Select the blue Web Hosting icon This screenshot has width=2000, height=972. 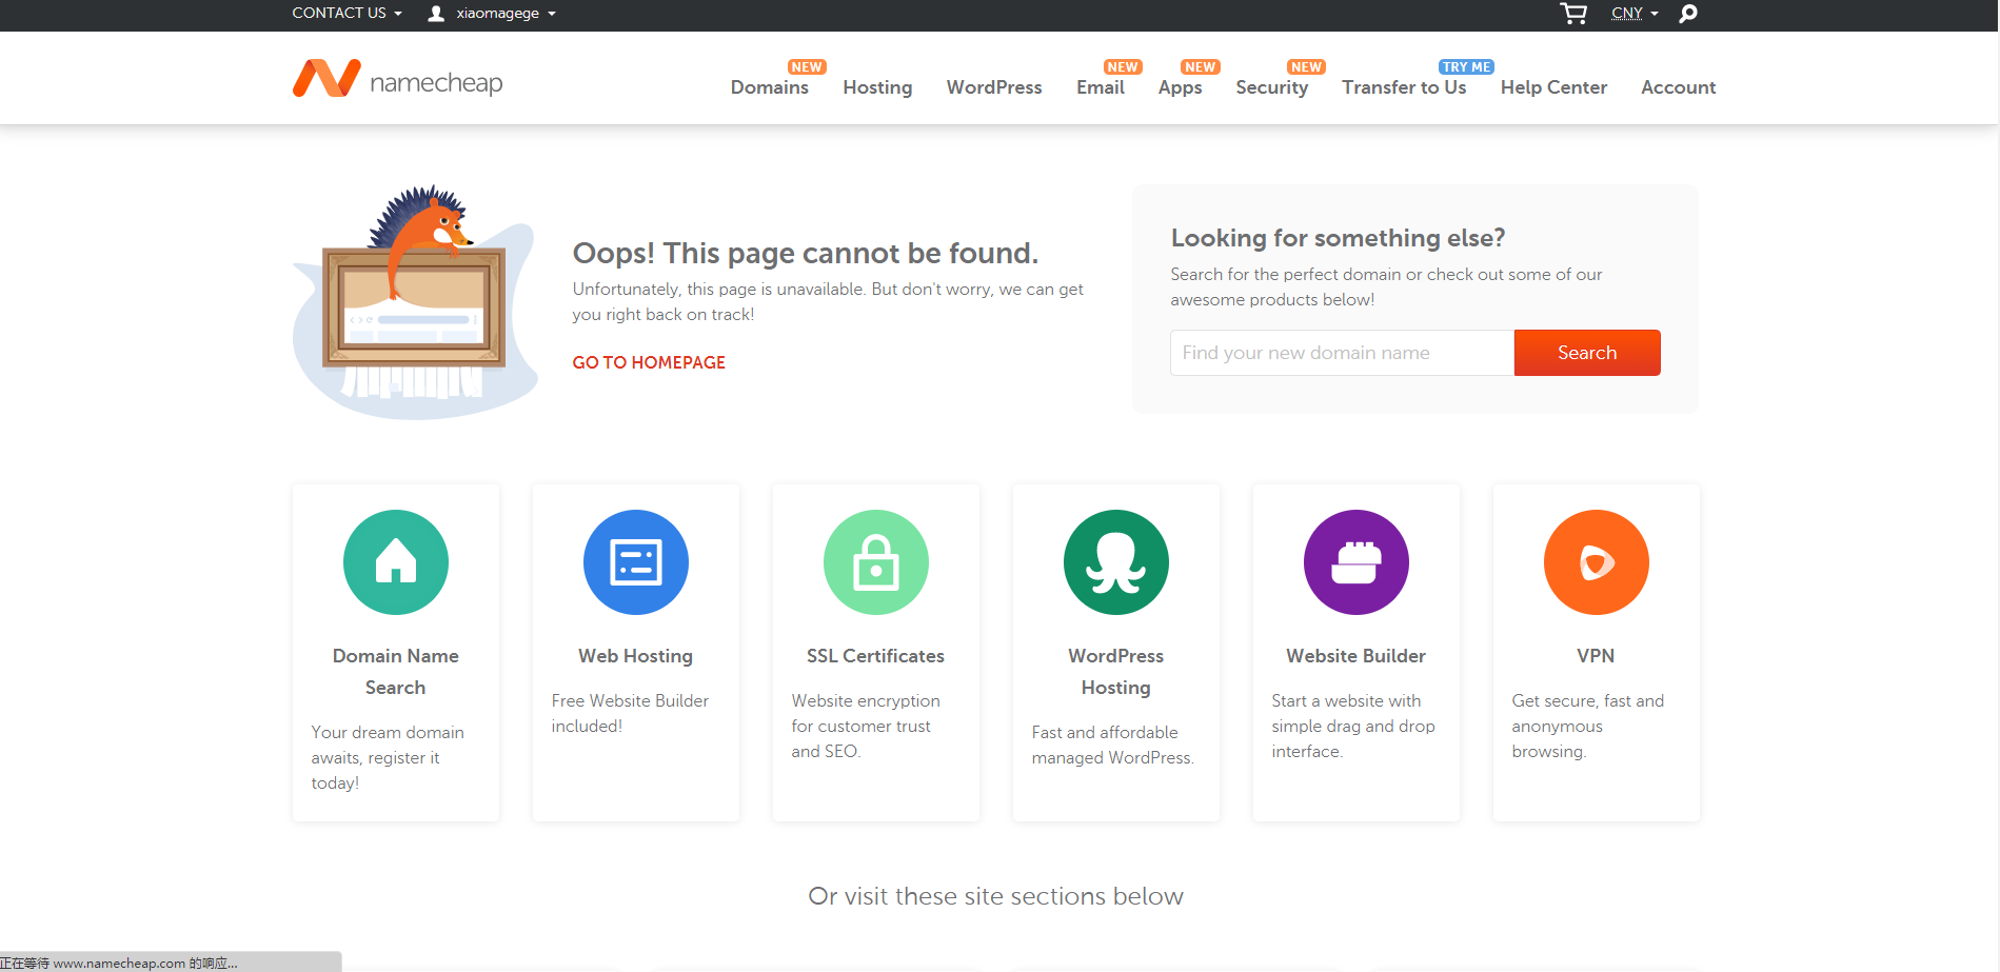[x=636, y=562]
